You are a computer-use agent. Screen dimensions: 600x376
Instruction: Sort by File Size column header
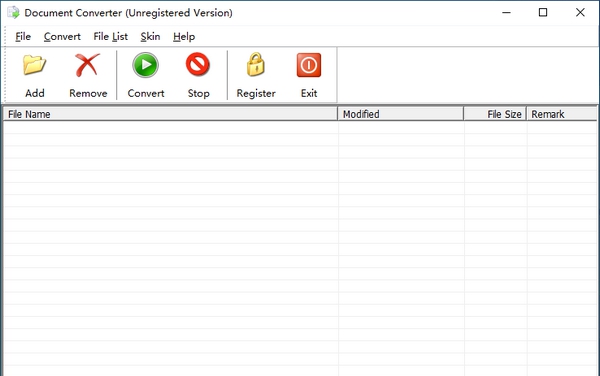[495, 114]
